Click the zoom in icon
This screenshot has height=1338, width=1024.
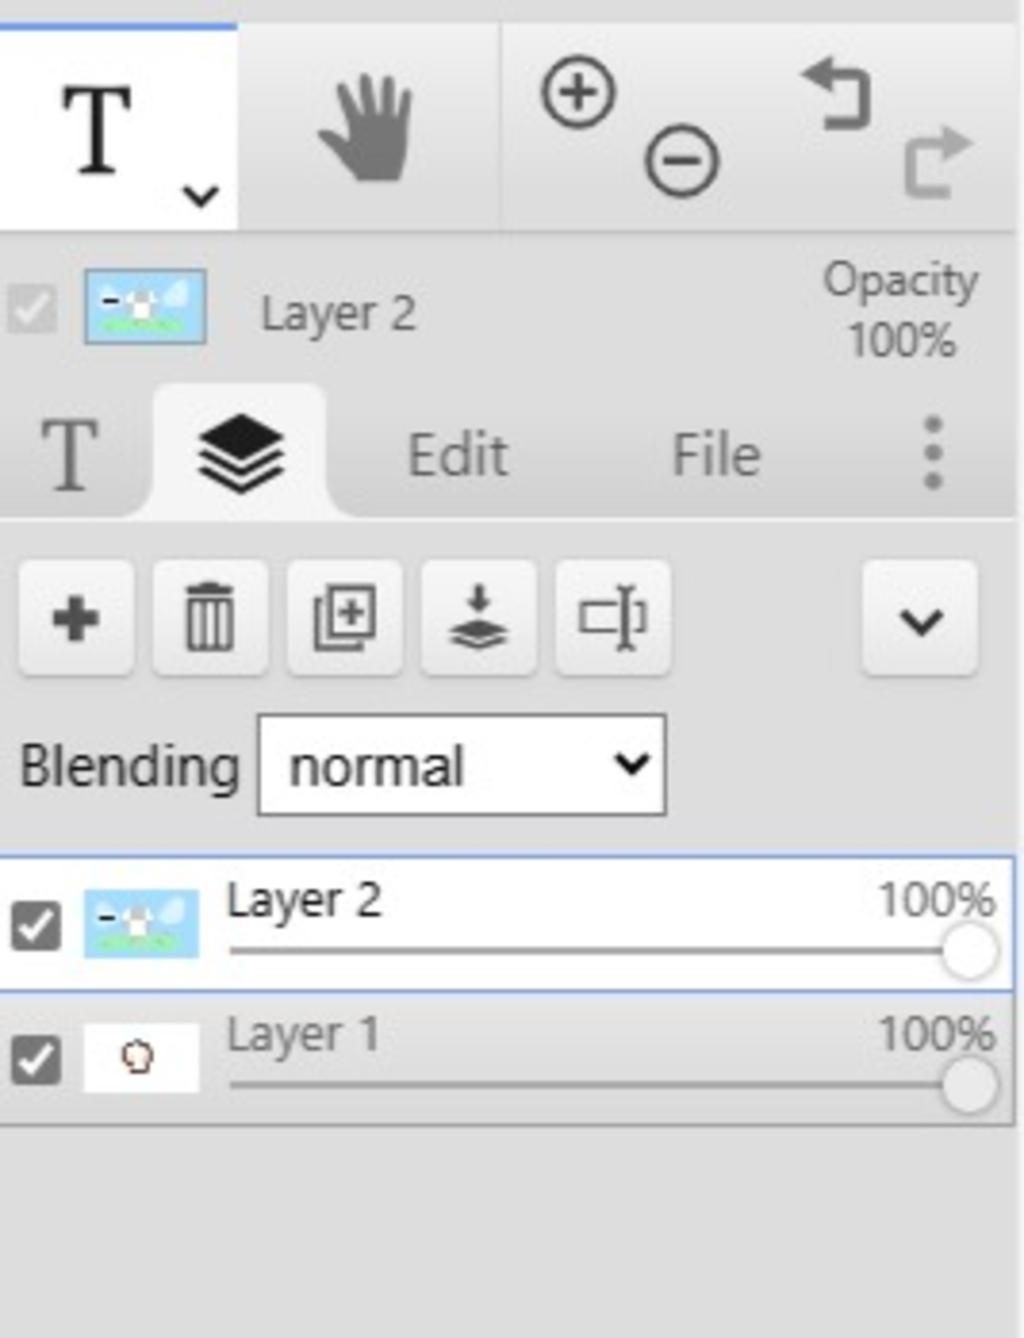577,93
